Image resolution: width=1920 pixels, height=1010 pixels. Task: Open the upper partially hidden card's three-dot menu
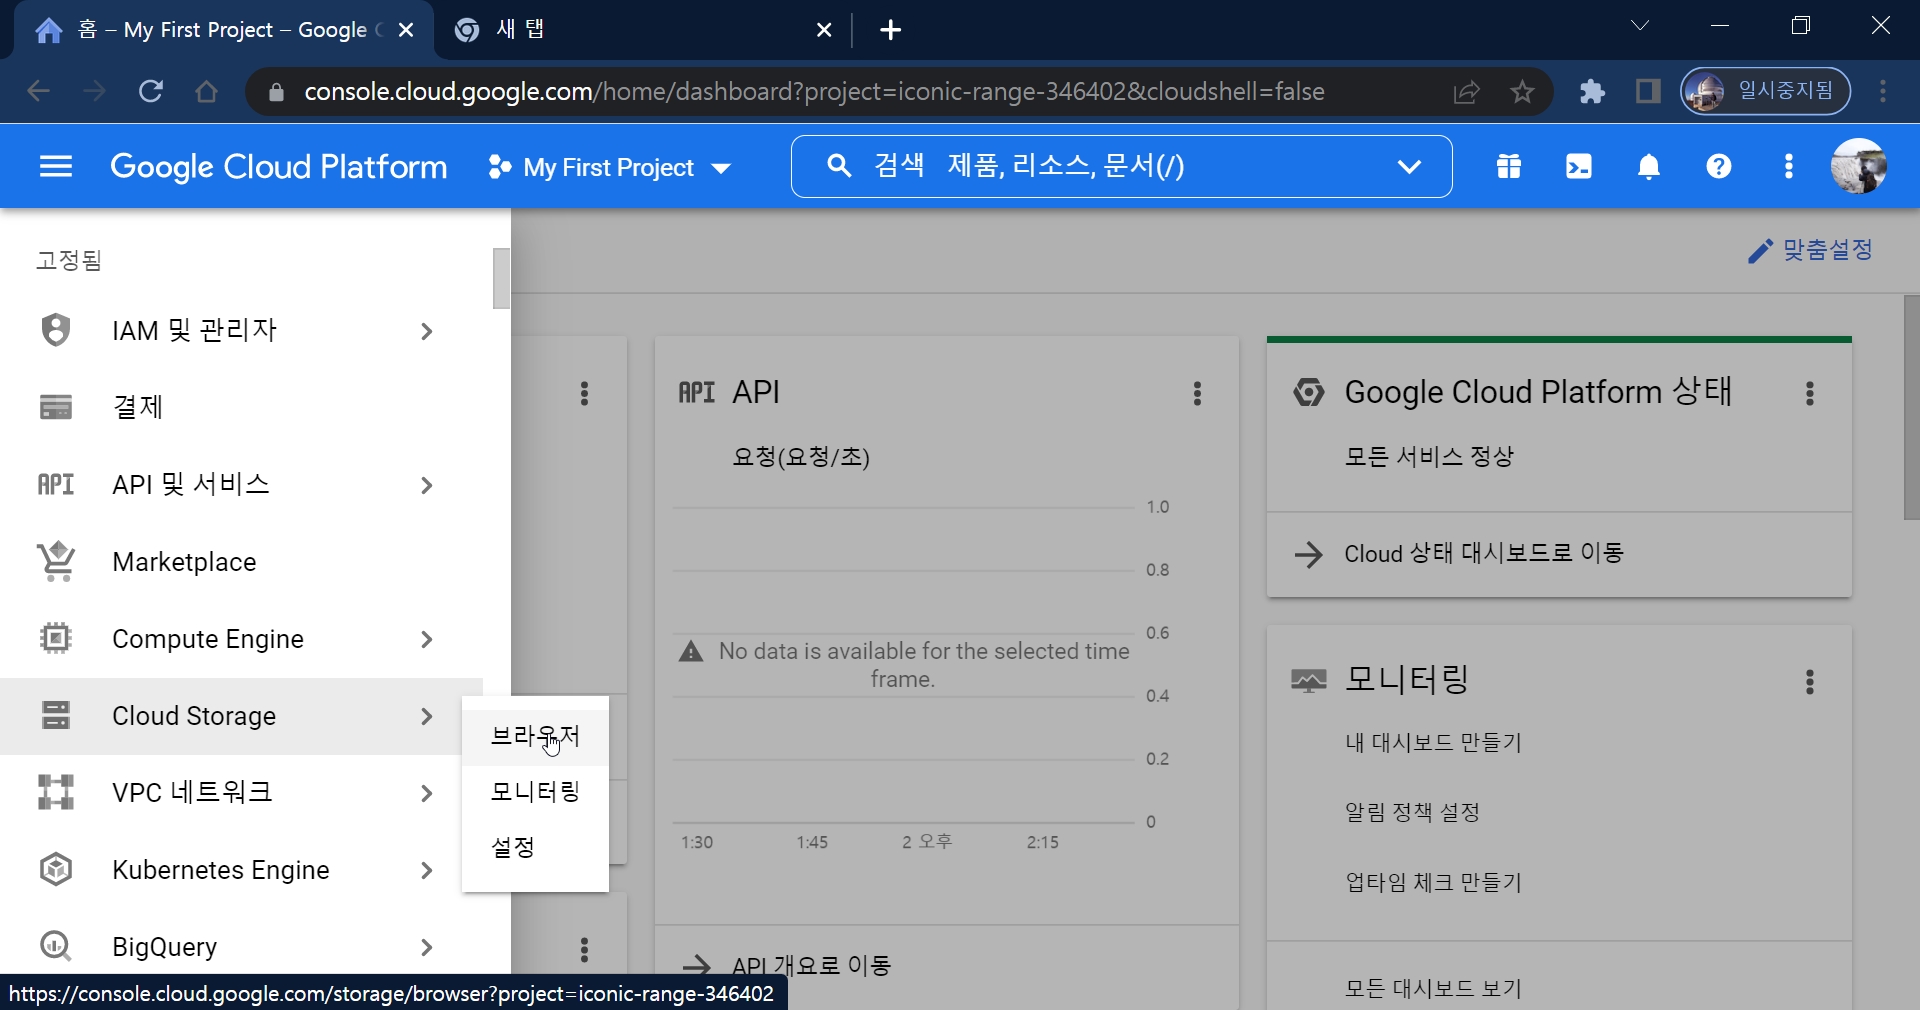click(585, 393)
